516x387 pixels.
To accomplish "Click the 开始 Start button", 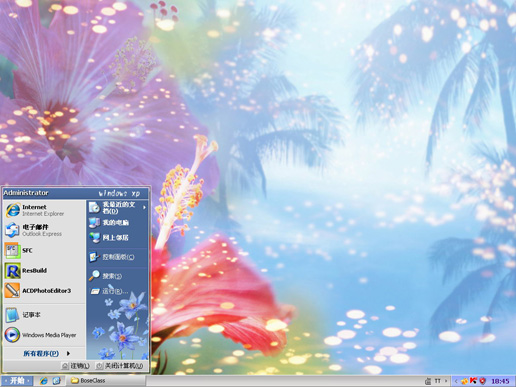I will tap(17, 381).
